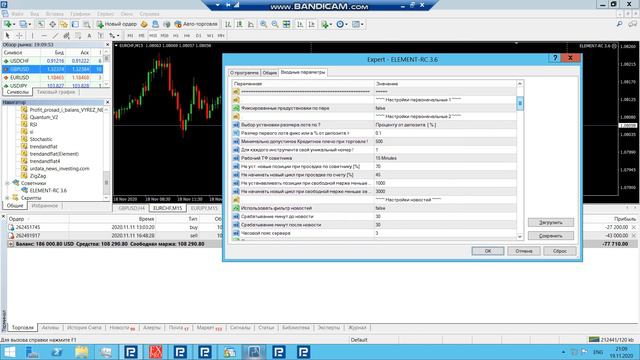Select the crosshair tool
This screenshot has width=640, height=360.
click(x=19, y=36)
